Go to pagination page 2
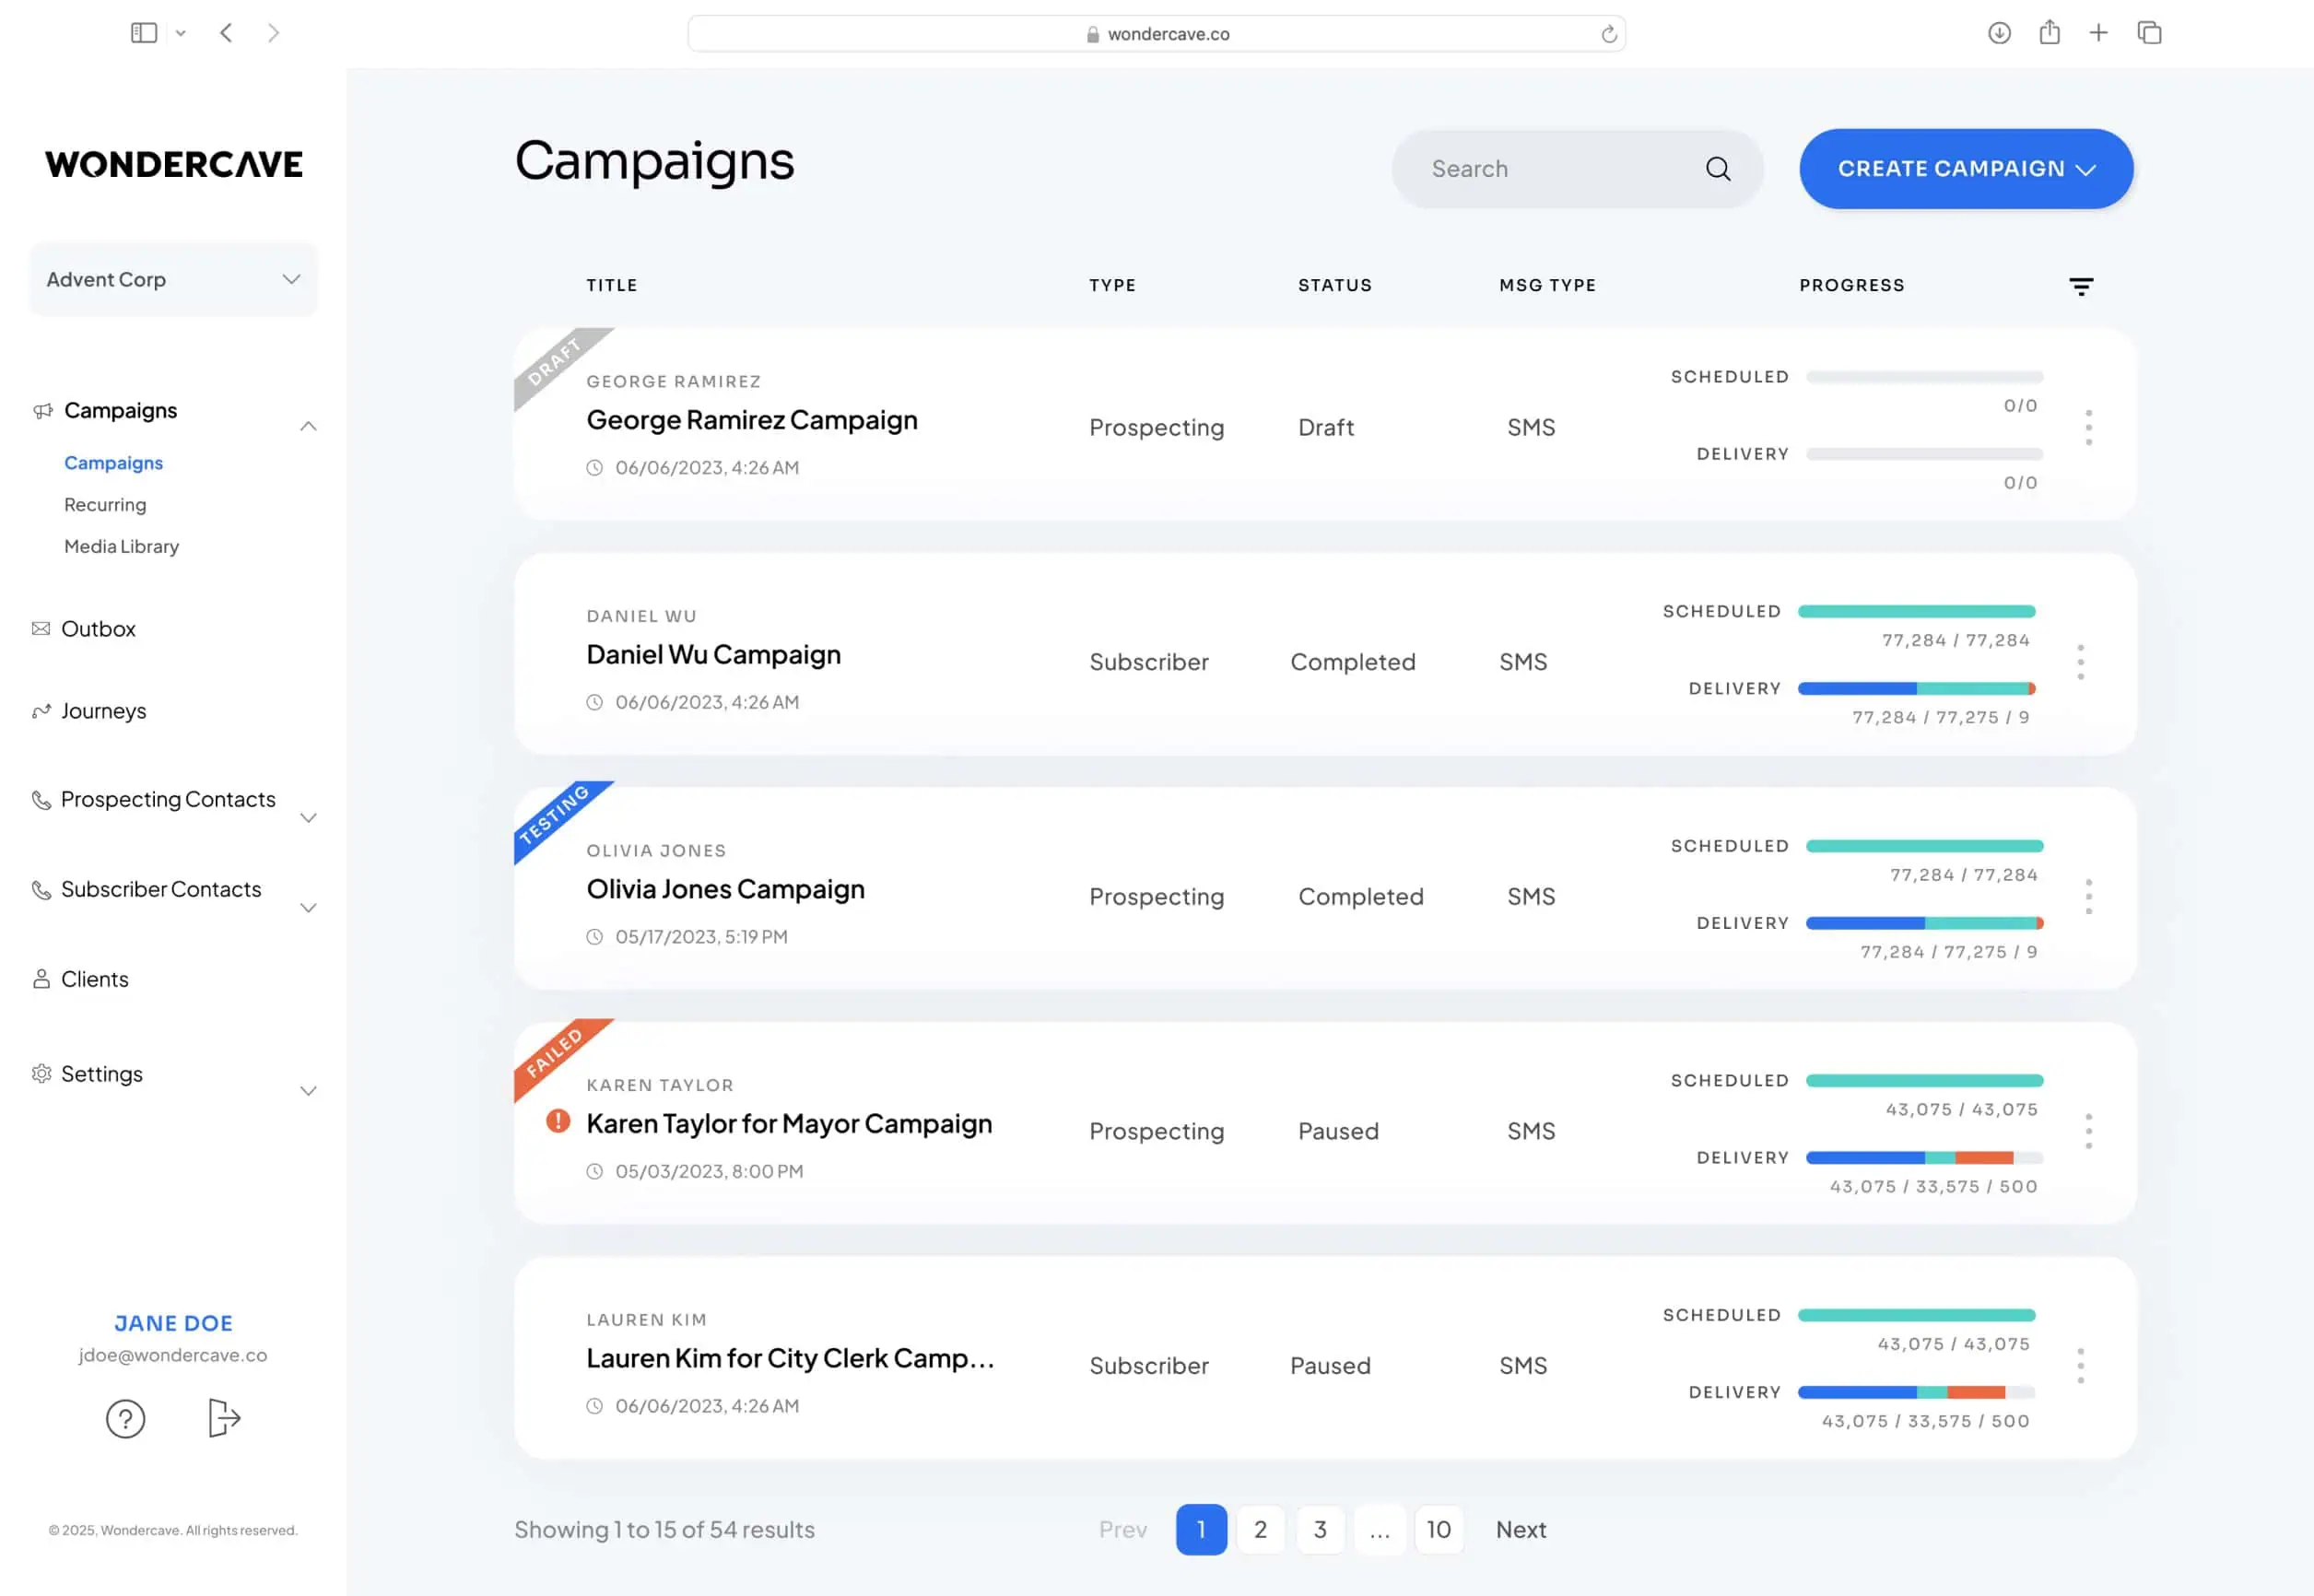 [x=1260, y=1530]
